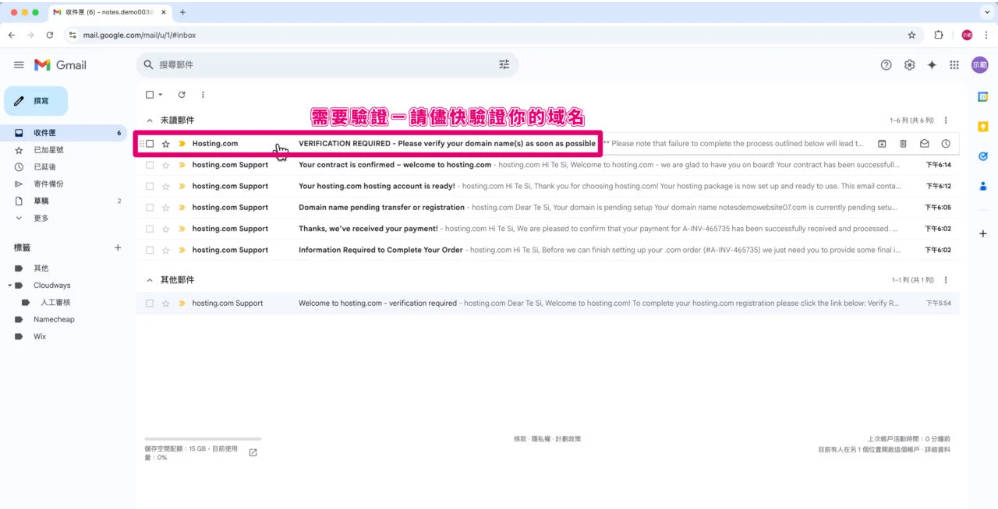Collapse the 未讀郵件 section
Image resolution: width=998 pixels, height=509 pixels.
150,120
